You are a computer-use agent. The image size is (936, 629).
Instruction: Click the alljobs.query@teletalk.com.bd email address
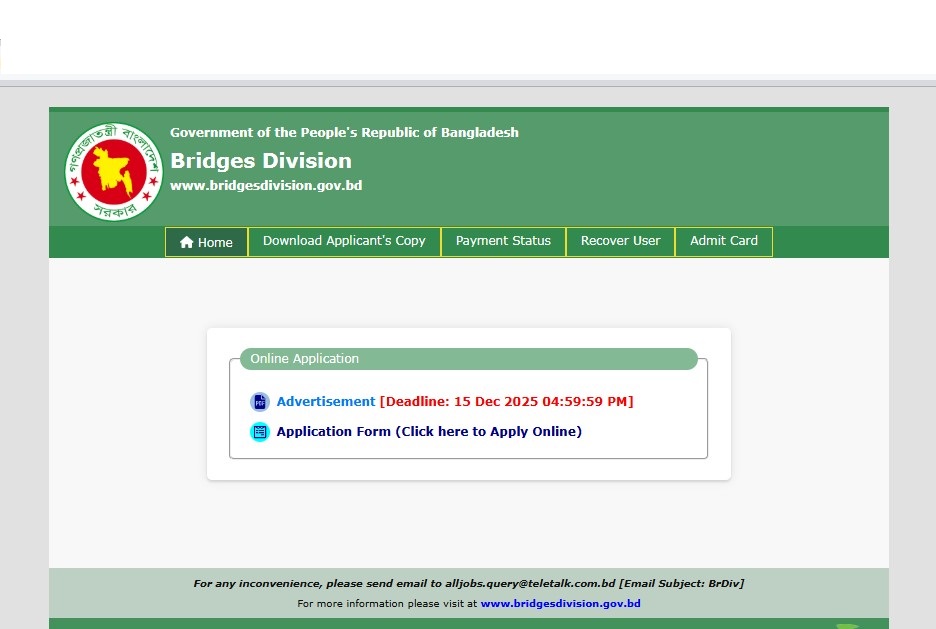[x=530, y=584]
